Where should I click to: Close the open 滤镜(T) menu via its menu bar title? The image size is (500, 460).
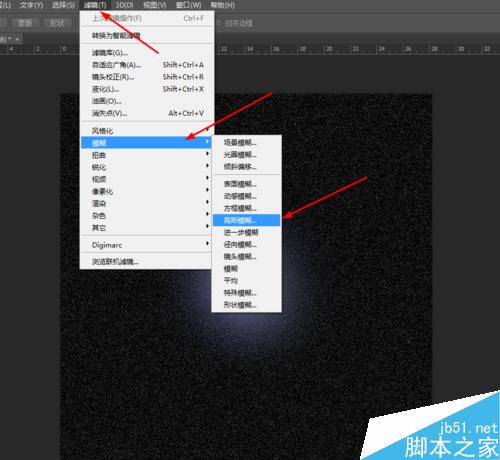tap(95, 5)
